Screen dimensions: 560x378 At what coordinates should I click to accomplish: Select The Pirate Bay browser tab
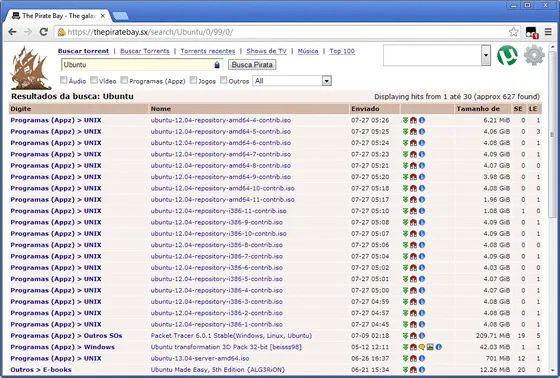[x=59, y=16]
